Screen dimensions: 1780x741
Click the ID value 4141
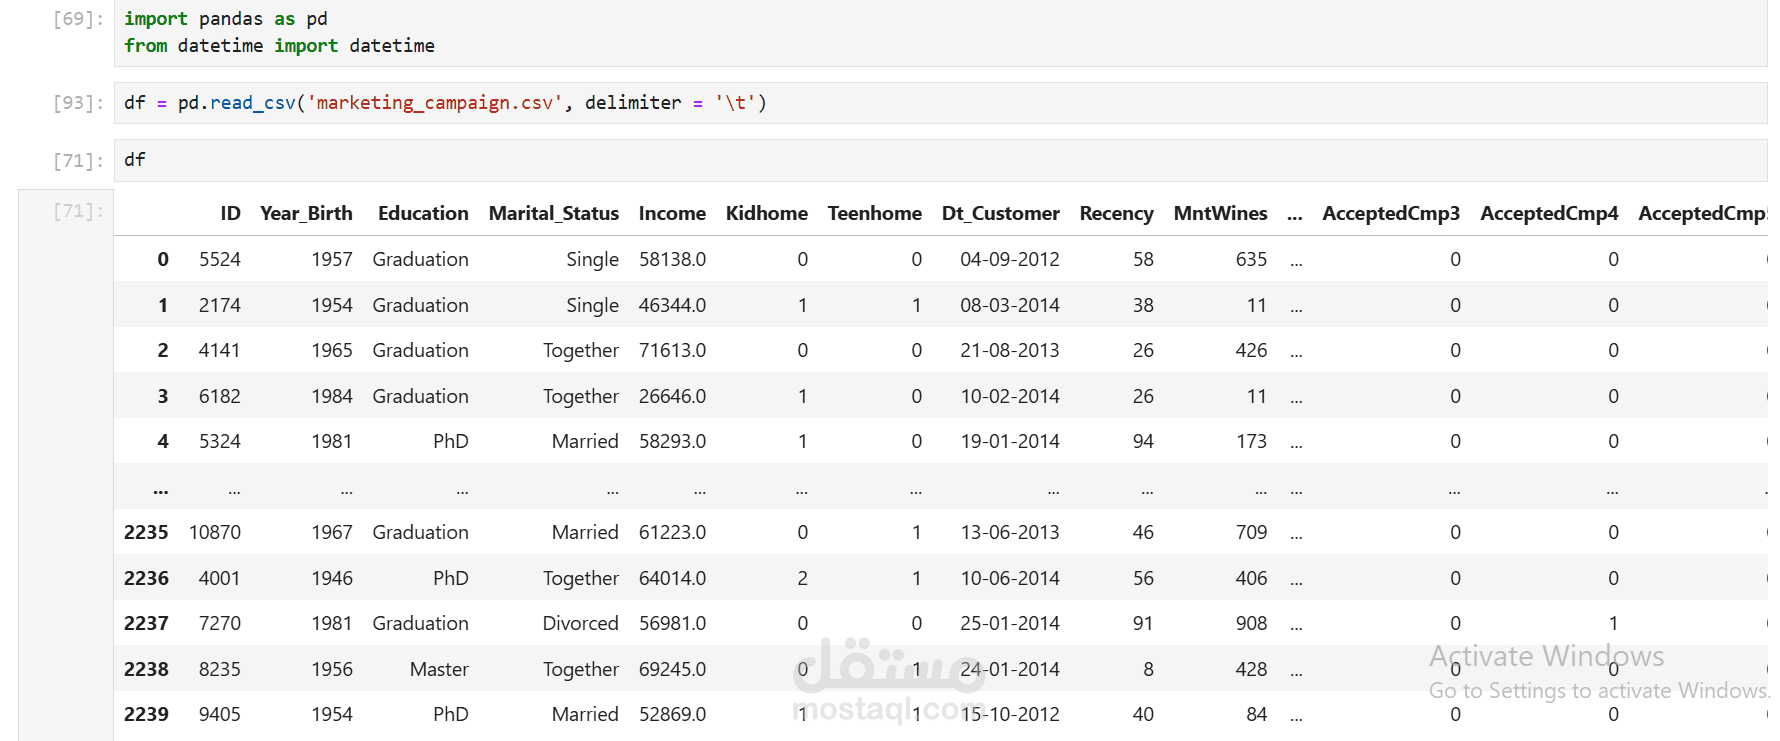[220, 350]
